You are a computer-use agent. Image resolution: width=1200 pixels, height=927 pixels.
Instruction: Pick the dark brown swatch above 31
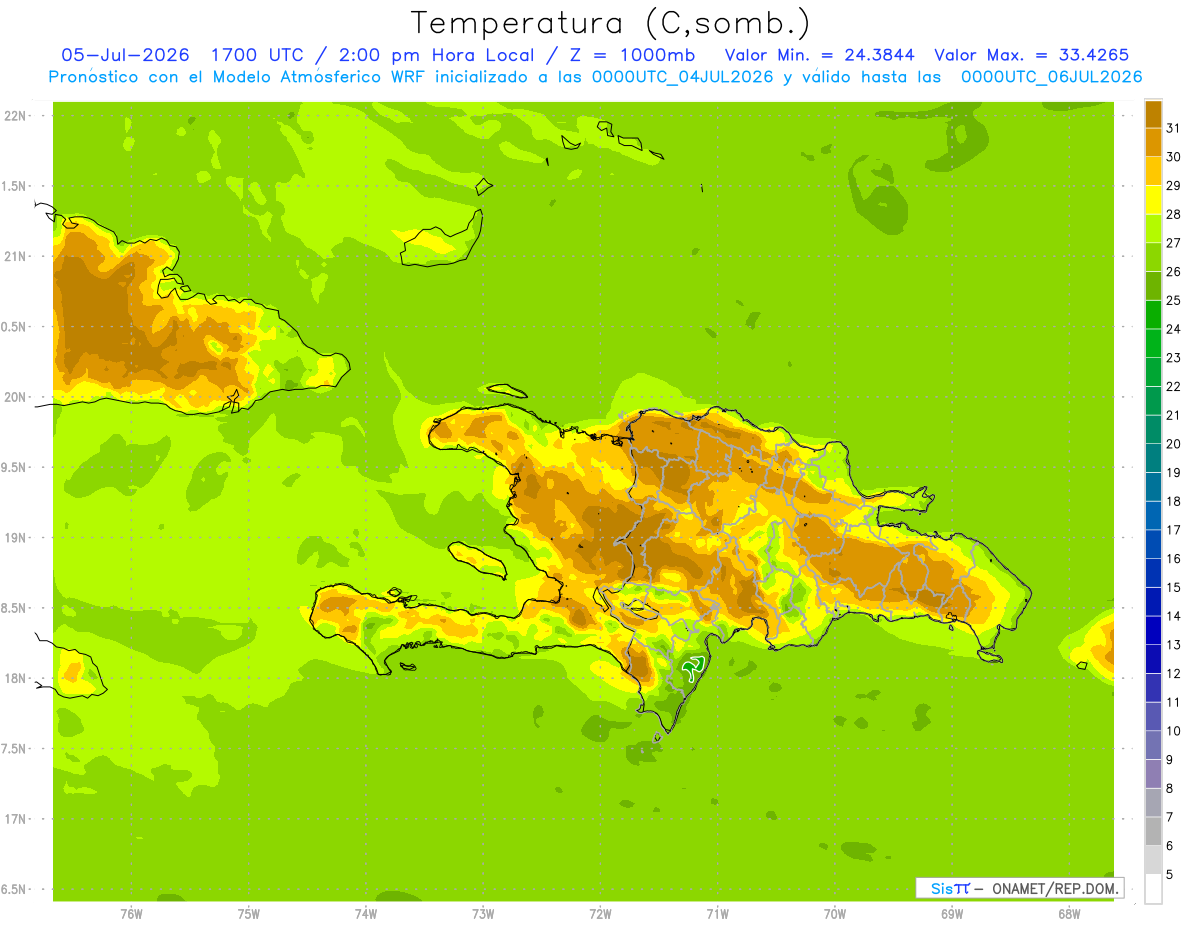[1153, 114]
